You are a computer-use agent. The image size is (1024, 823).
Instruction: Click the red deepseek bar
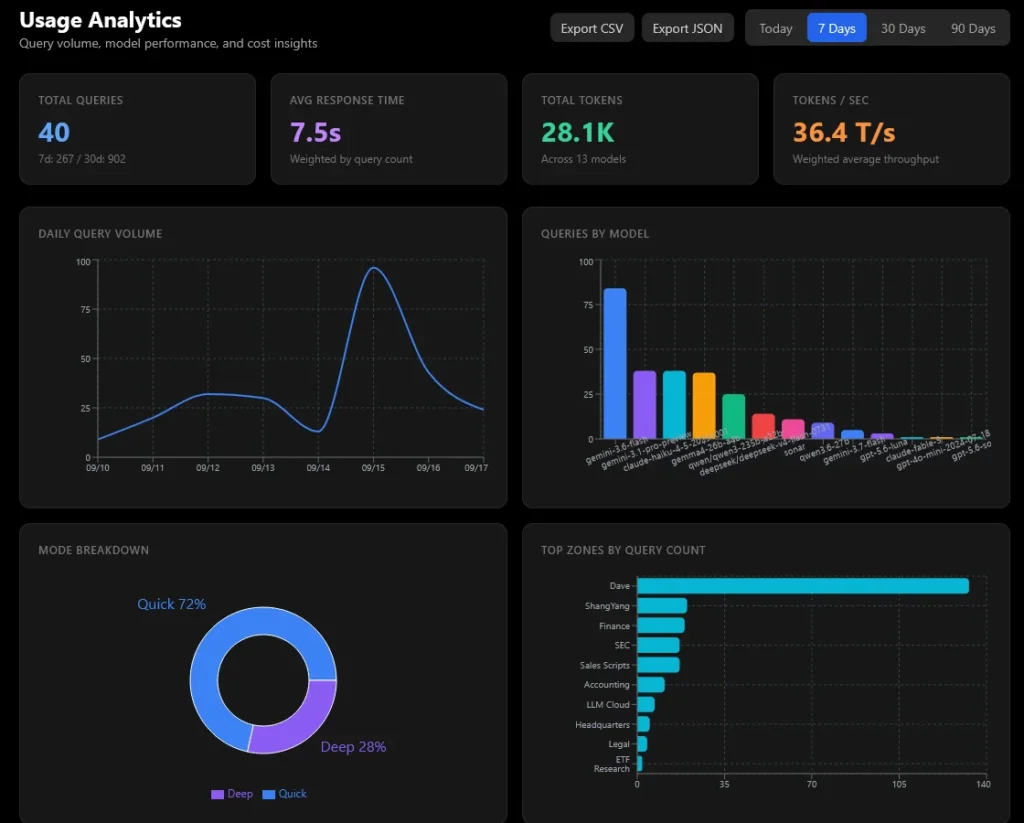pyautogui.click(x=763, y=427)
